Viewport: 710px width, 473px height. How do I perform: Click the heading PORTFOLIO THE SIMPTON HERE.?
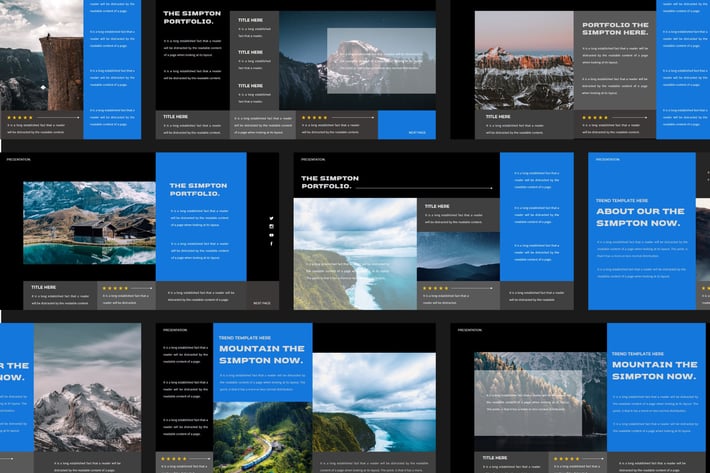coord(615,29)
